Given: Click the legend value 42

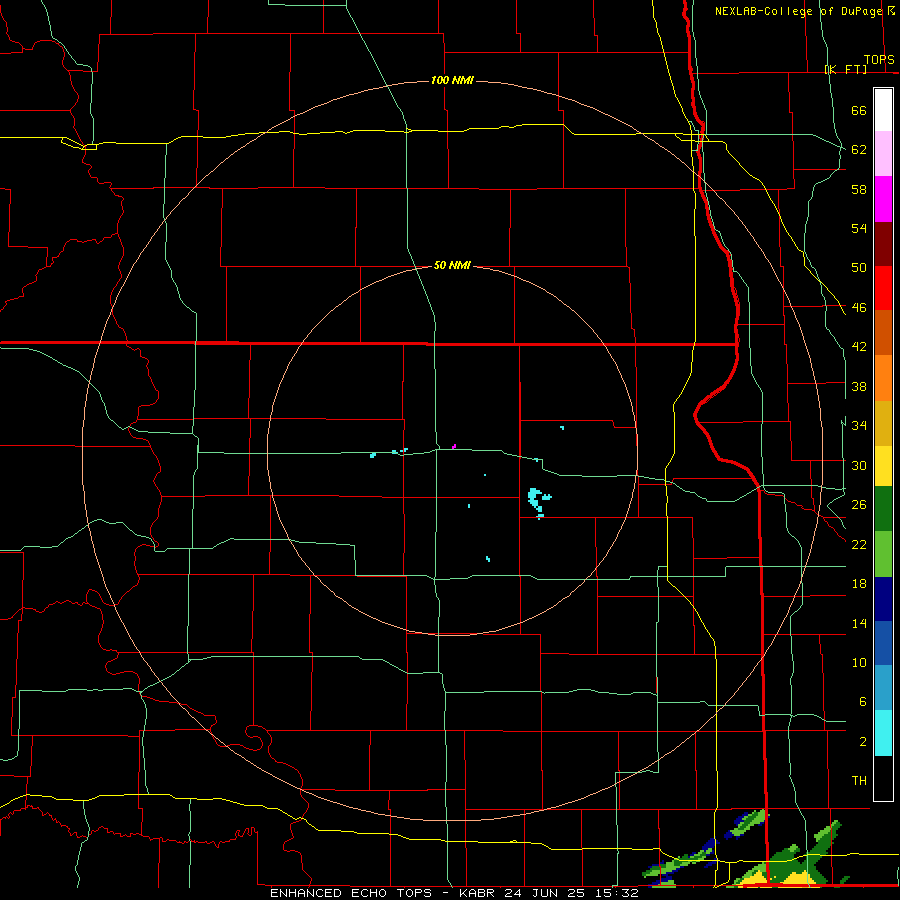Looking at the screenshot, I should coord(859,346).
